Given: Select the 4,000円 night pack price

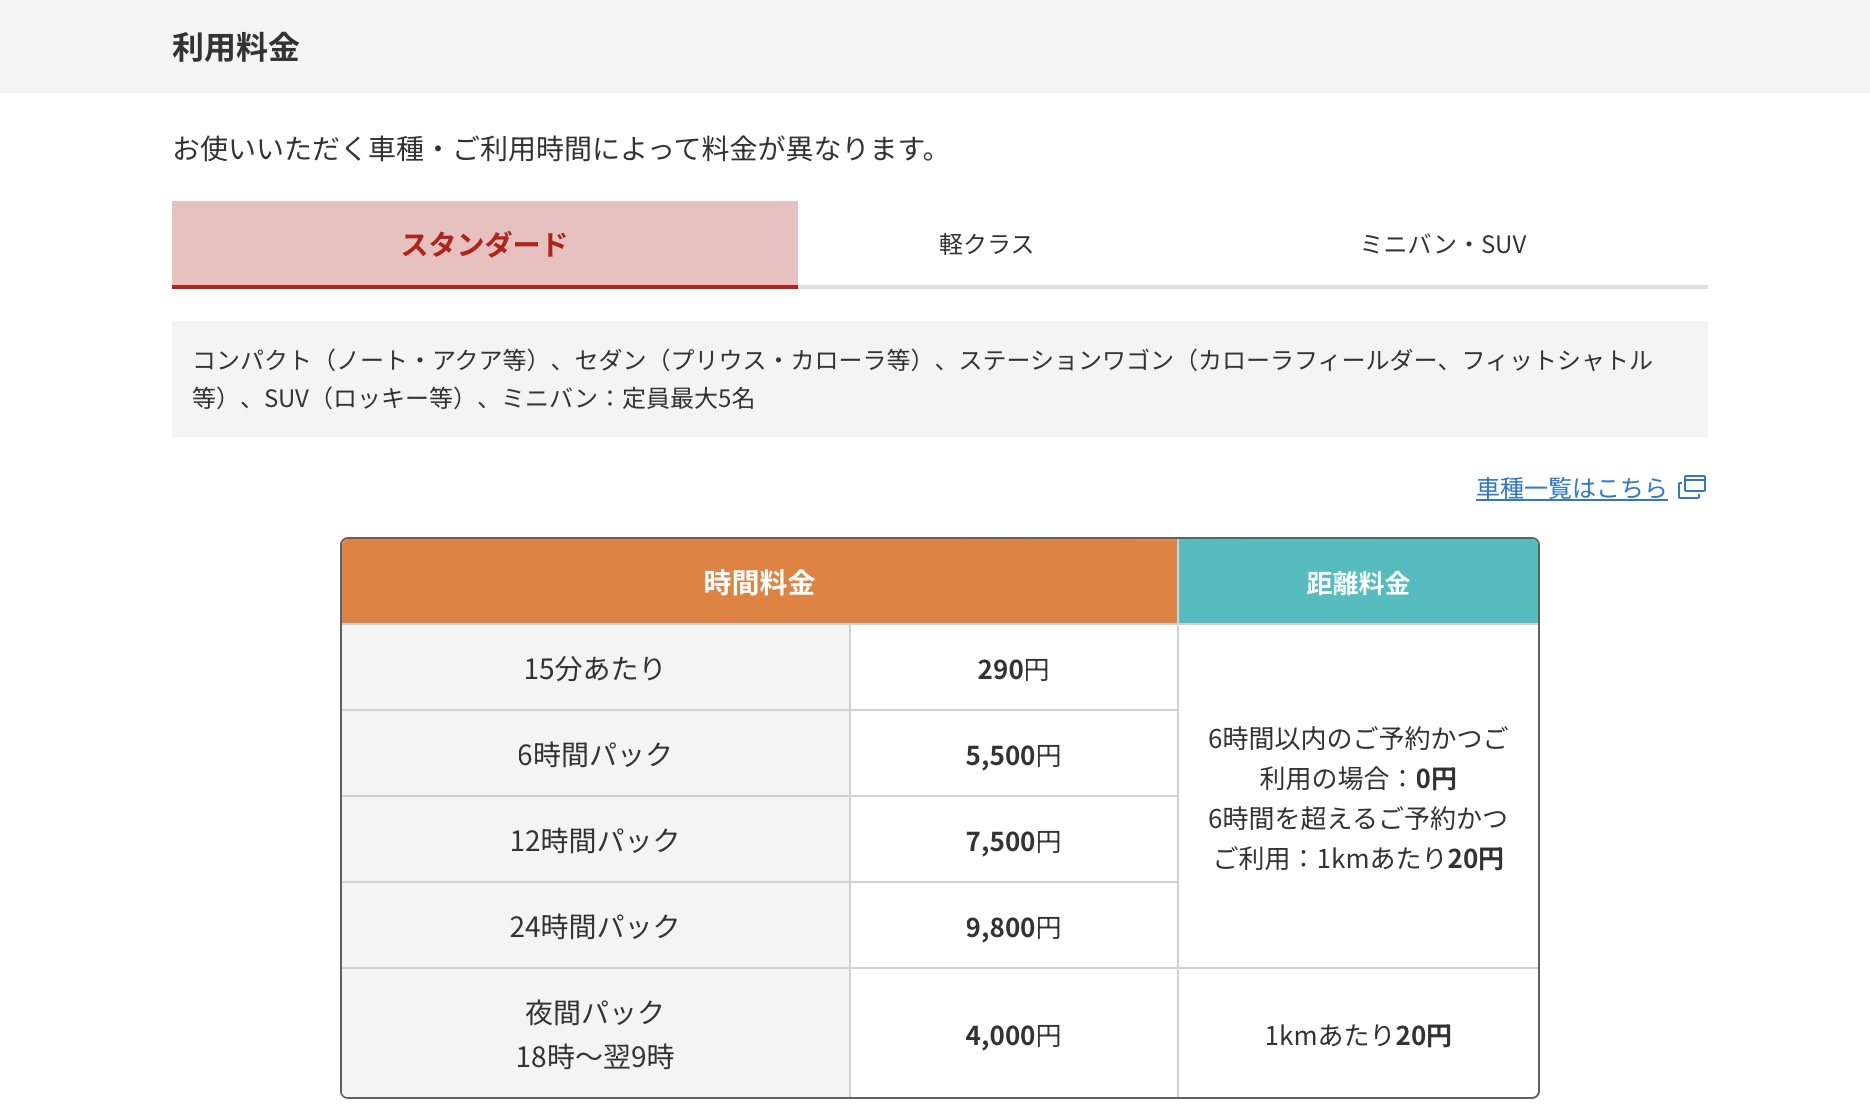Looking at the screenshot, I should coord(1013,1035).
